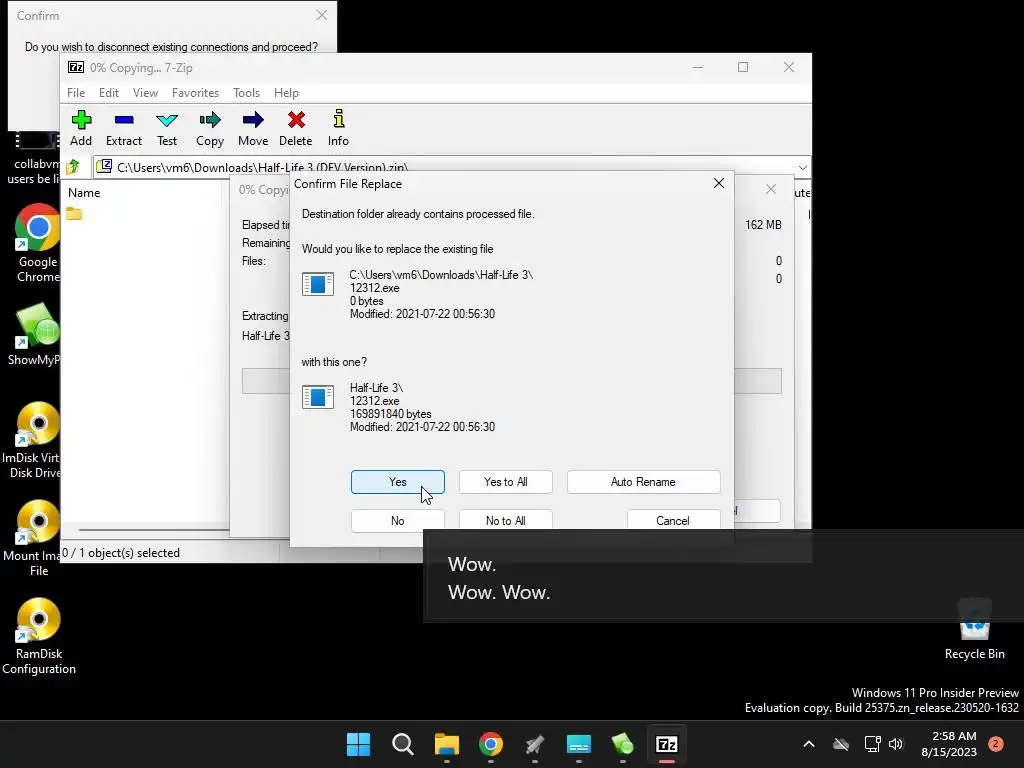Open the Windows Start menu
The image size is (1024, 768).
[x=359, y=744]
